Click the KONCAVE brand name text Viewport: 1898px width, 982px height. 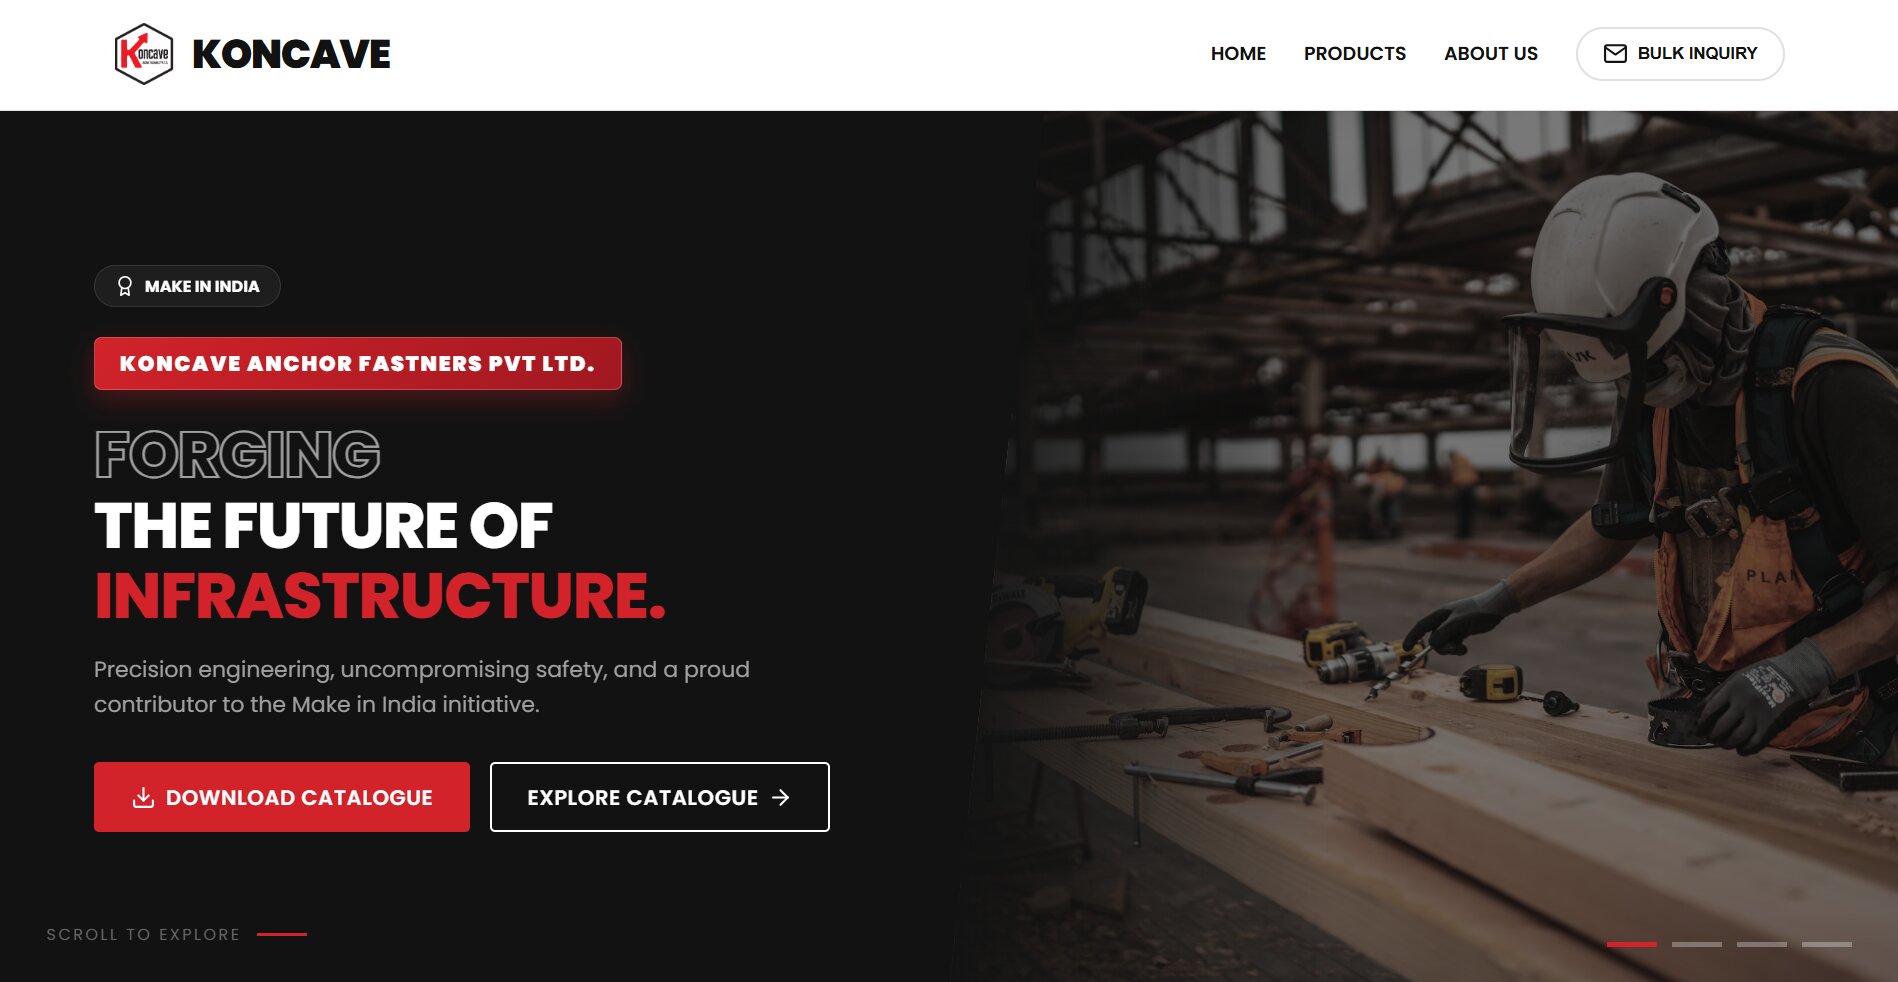291,54
